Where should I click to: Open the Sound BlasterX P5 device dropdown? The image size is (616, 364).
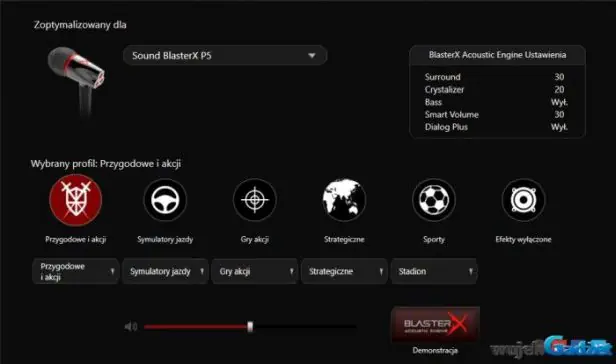point(225,55)
